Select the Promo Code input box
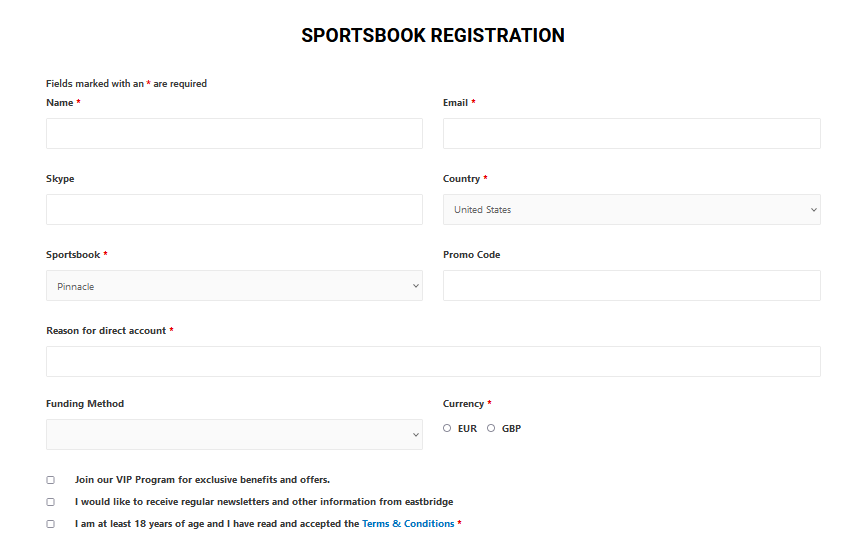The image size is (849, 547). point(631,286)
